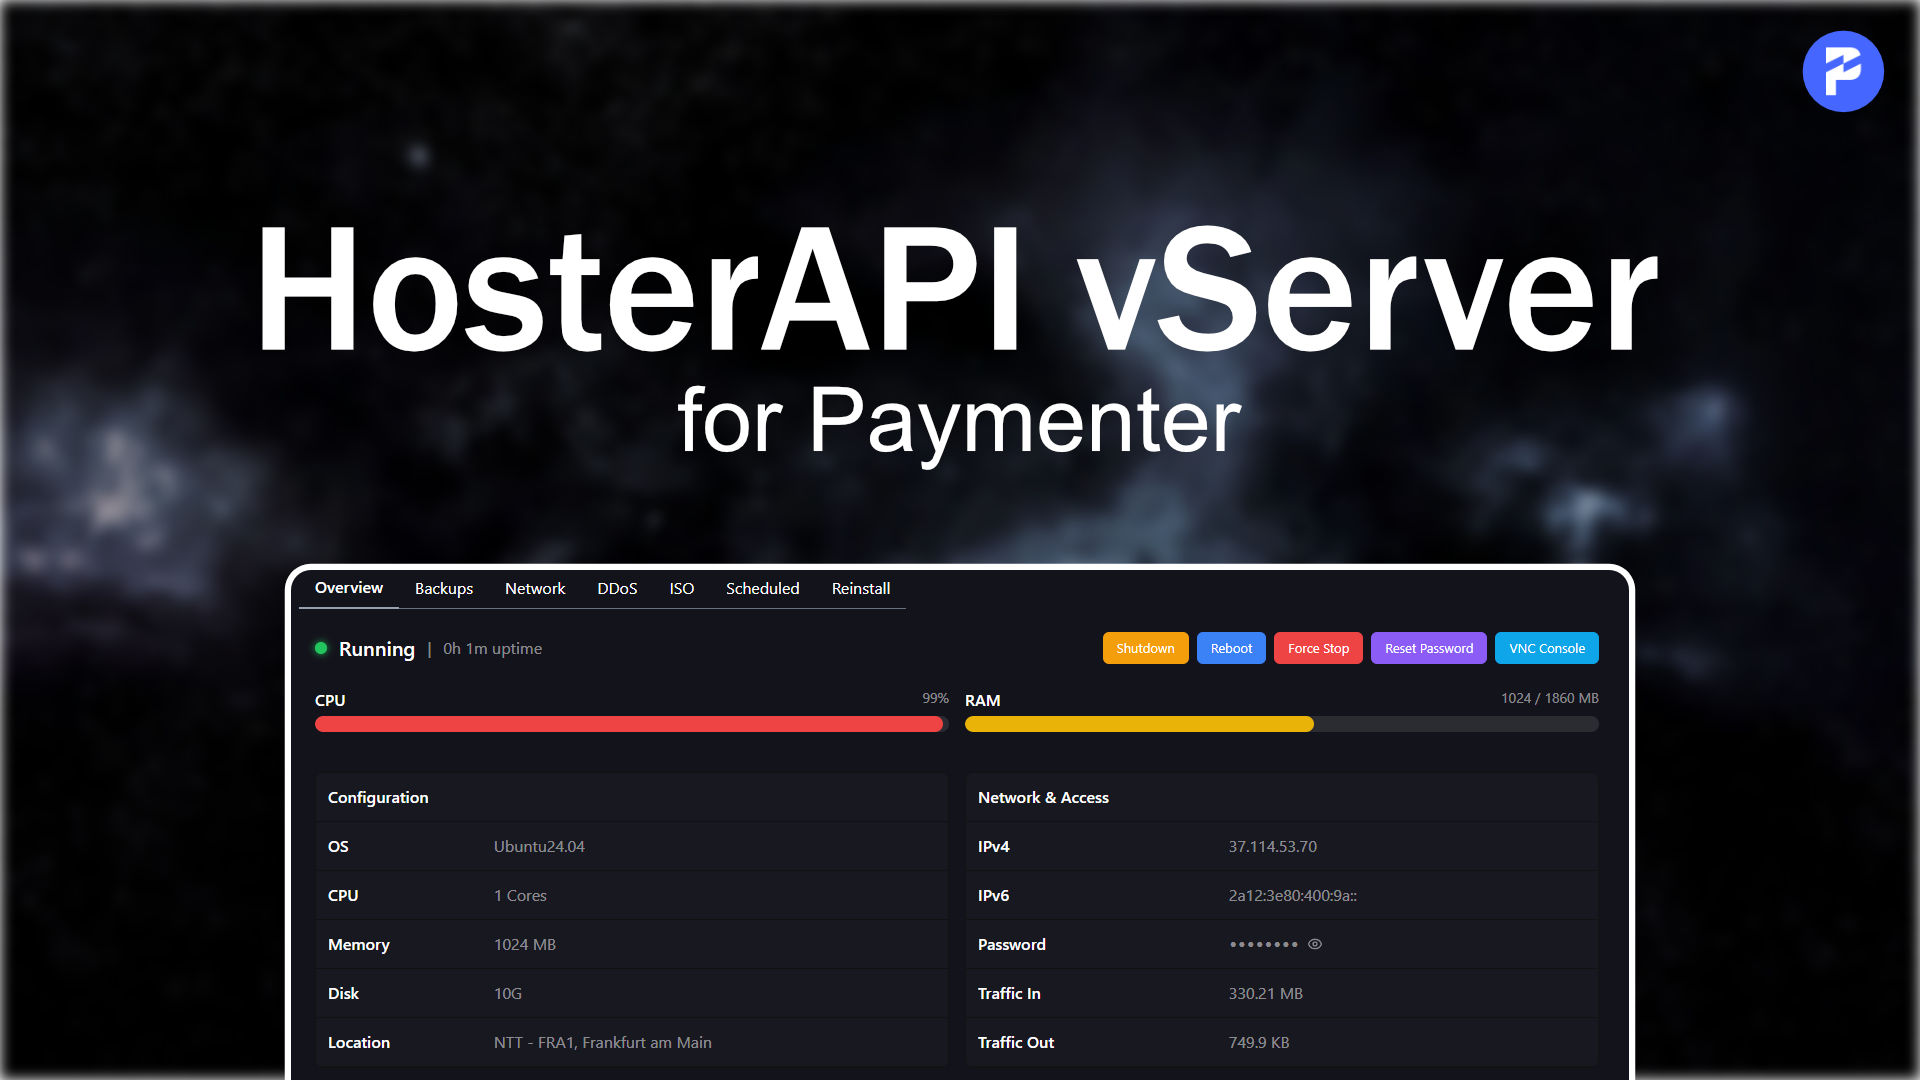Select the Overview tab
Screen dimensions: 1920x1080
pos(348,588)
